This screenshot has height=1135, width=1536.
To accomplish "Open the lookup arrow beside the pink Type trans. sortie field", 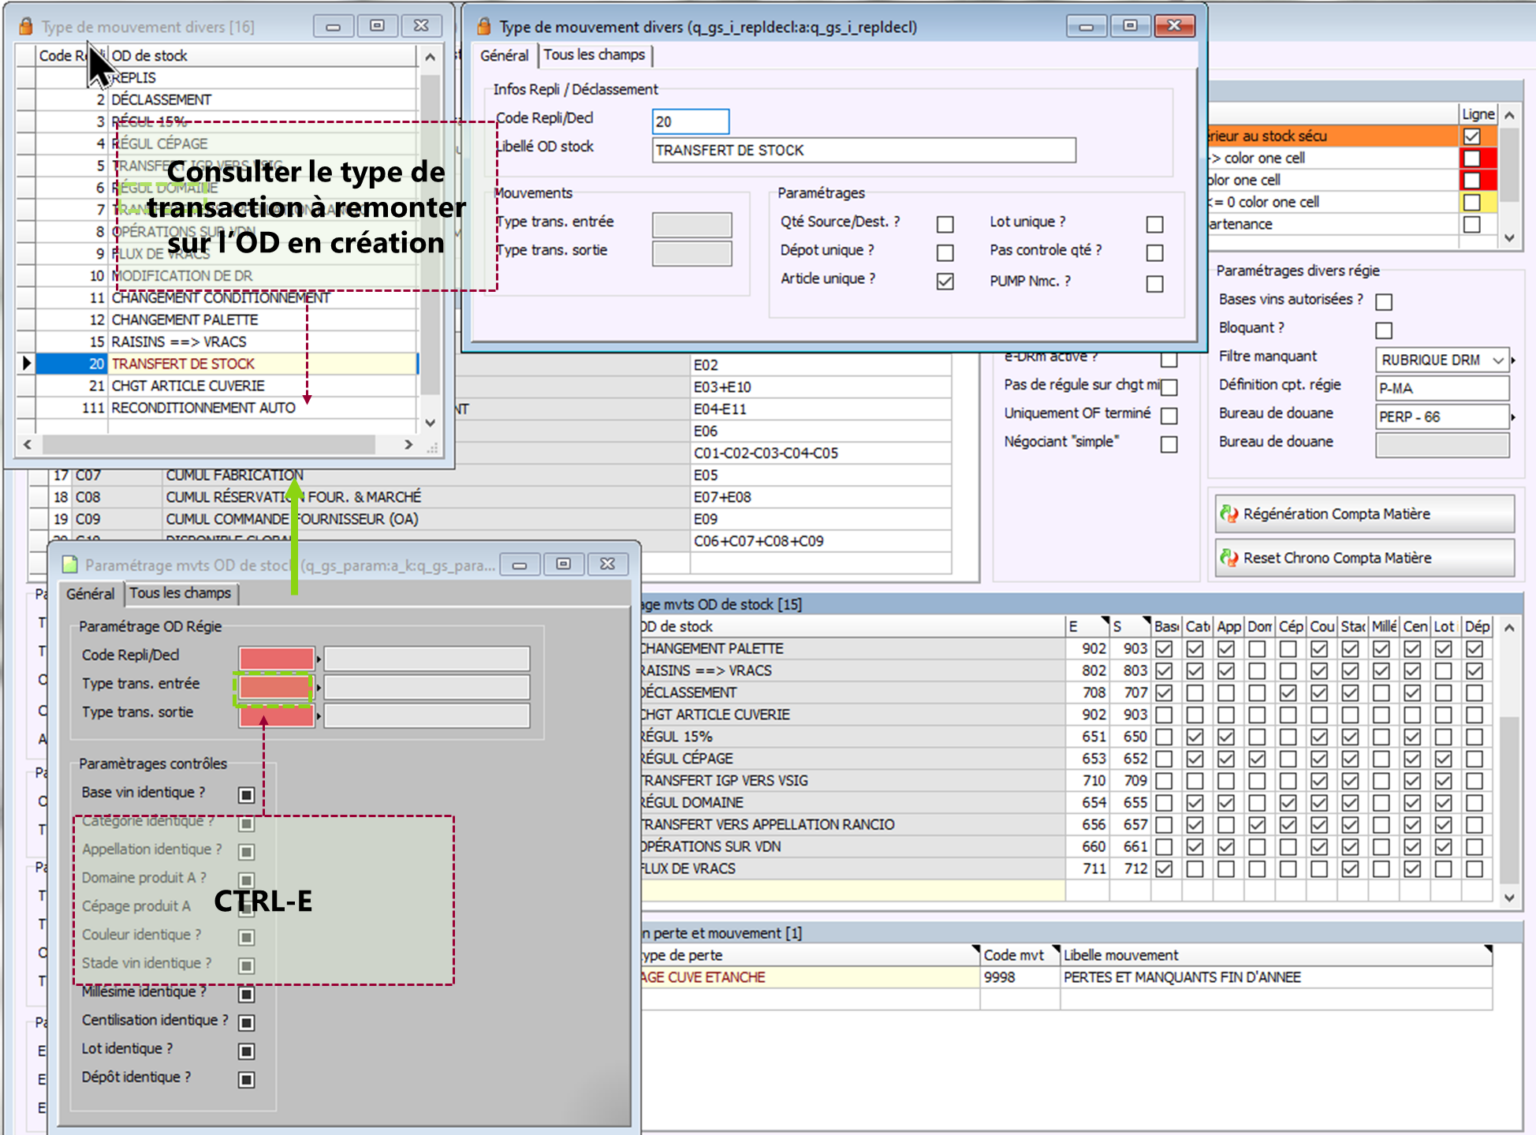I will (319, 716).
